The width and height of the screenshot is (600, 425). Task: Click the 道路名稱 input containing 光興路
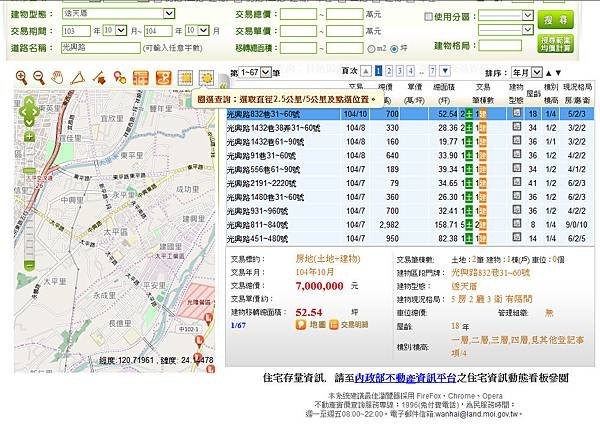coord(101,48)
